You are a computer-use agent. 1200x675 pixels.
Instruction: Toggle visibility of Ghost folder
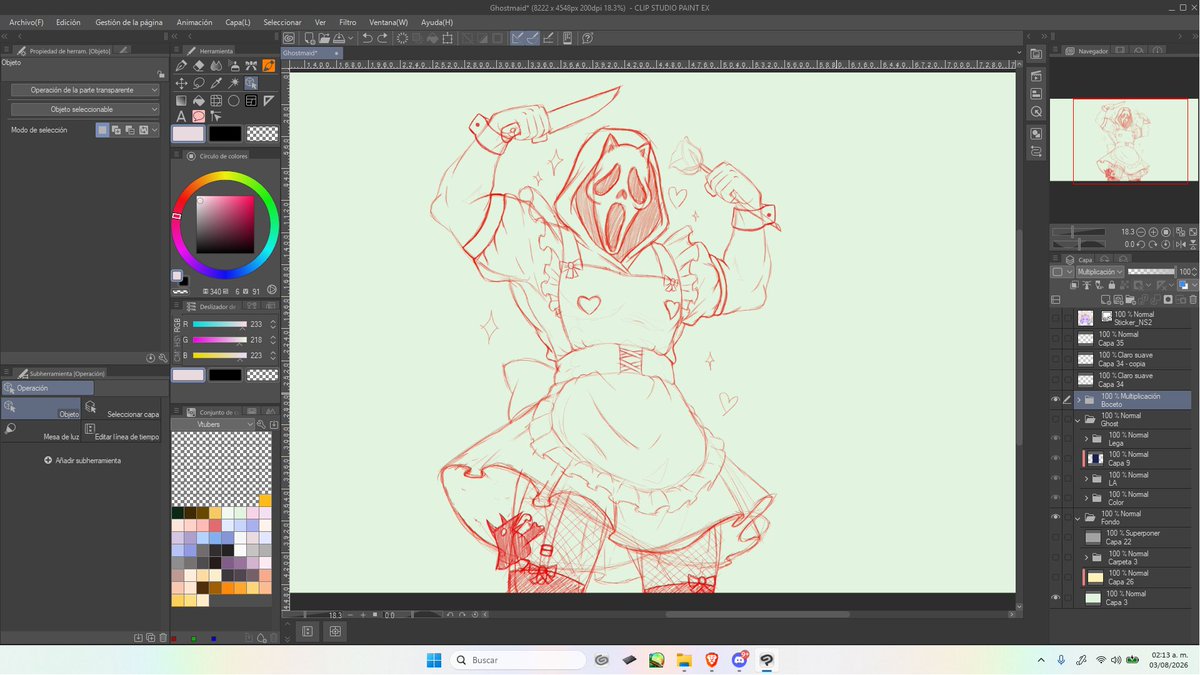click(1055, 419)
